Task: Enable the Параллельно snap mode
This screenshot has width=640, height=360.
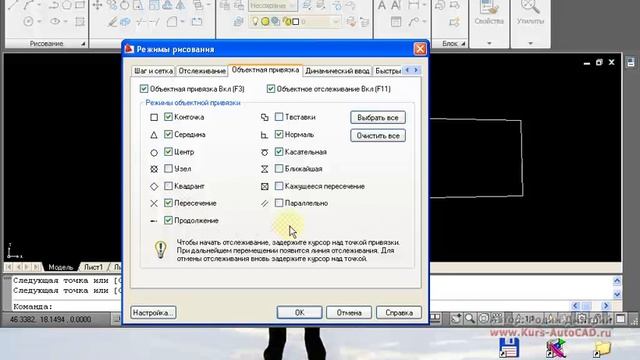Action: [x=279, y=202]
